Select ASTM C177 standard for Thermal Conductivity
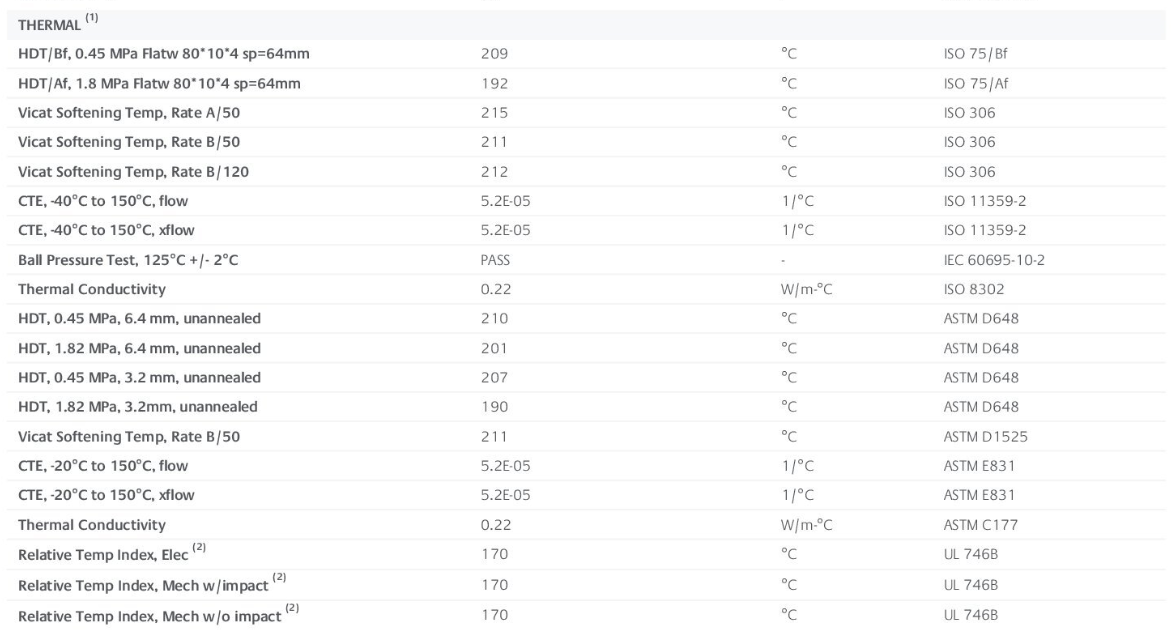 (x=981, y=524)
